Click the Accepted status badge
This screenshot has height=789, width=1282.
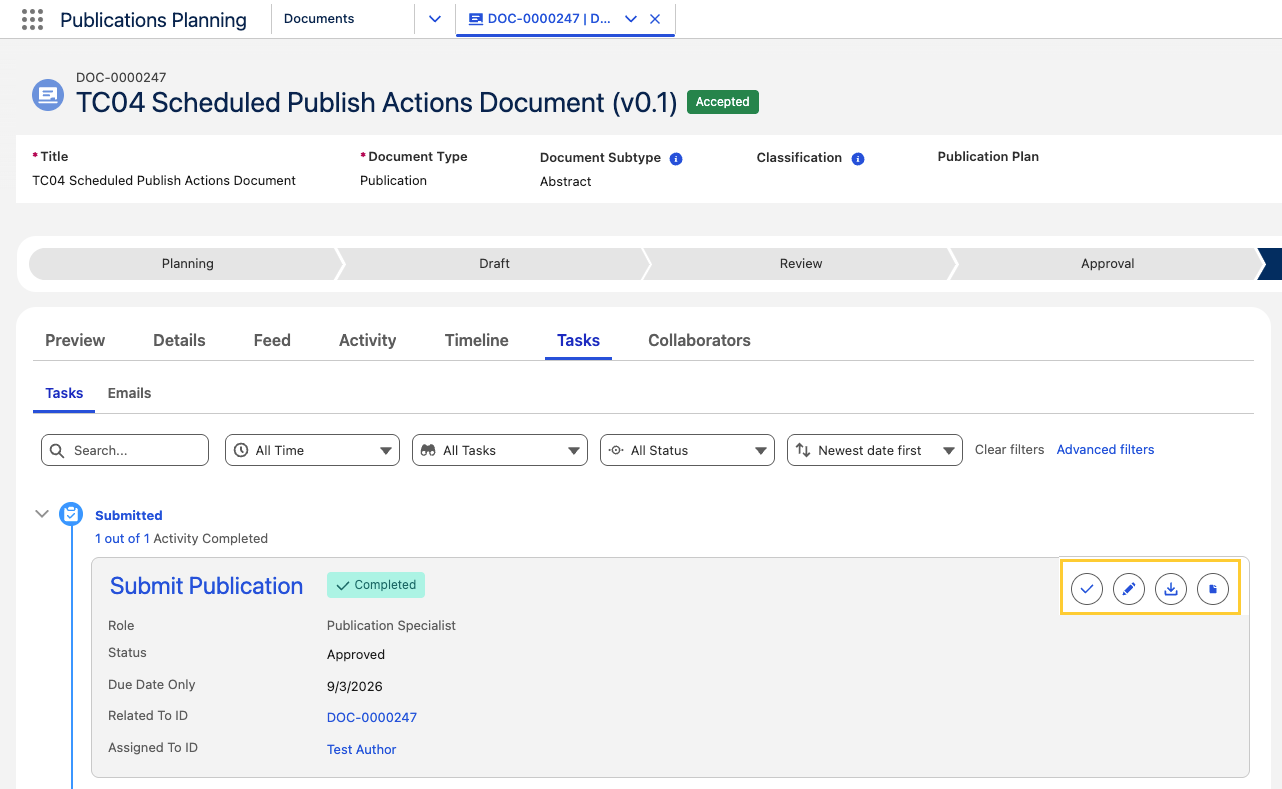pyautogui.click(x=723, y=102)
